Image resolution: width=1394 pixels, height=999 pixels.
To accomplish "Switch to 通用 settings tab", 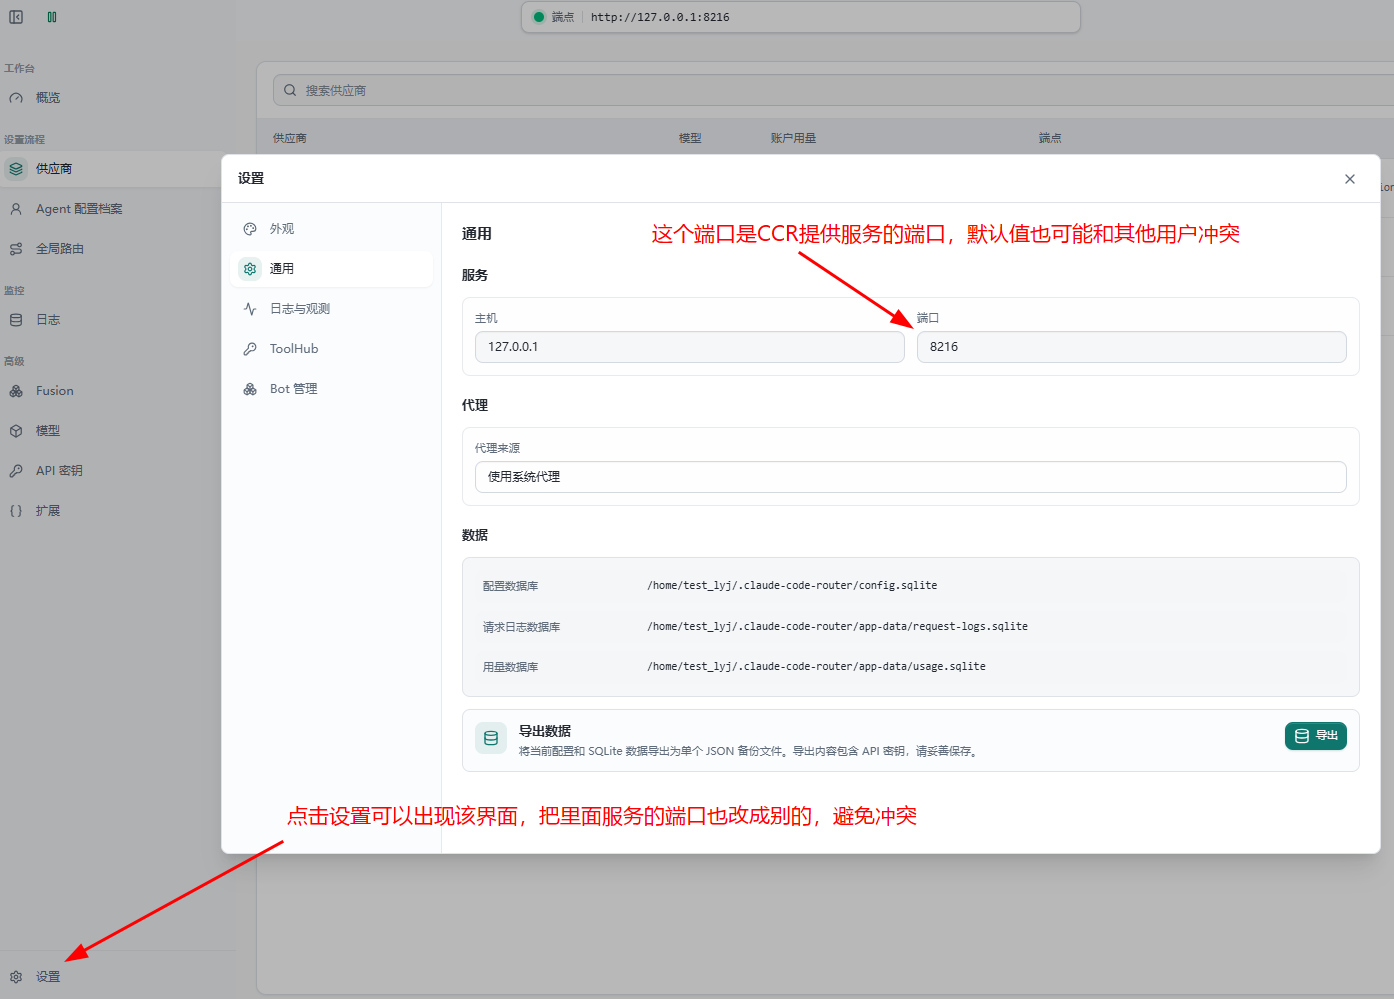I will pos(332,269).
